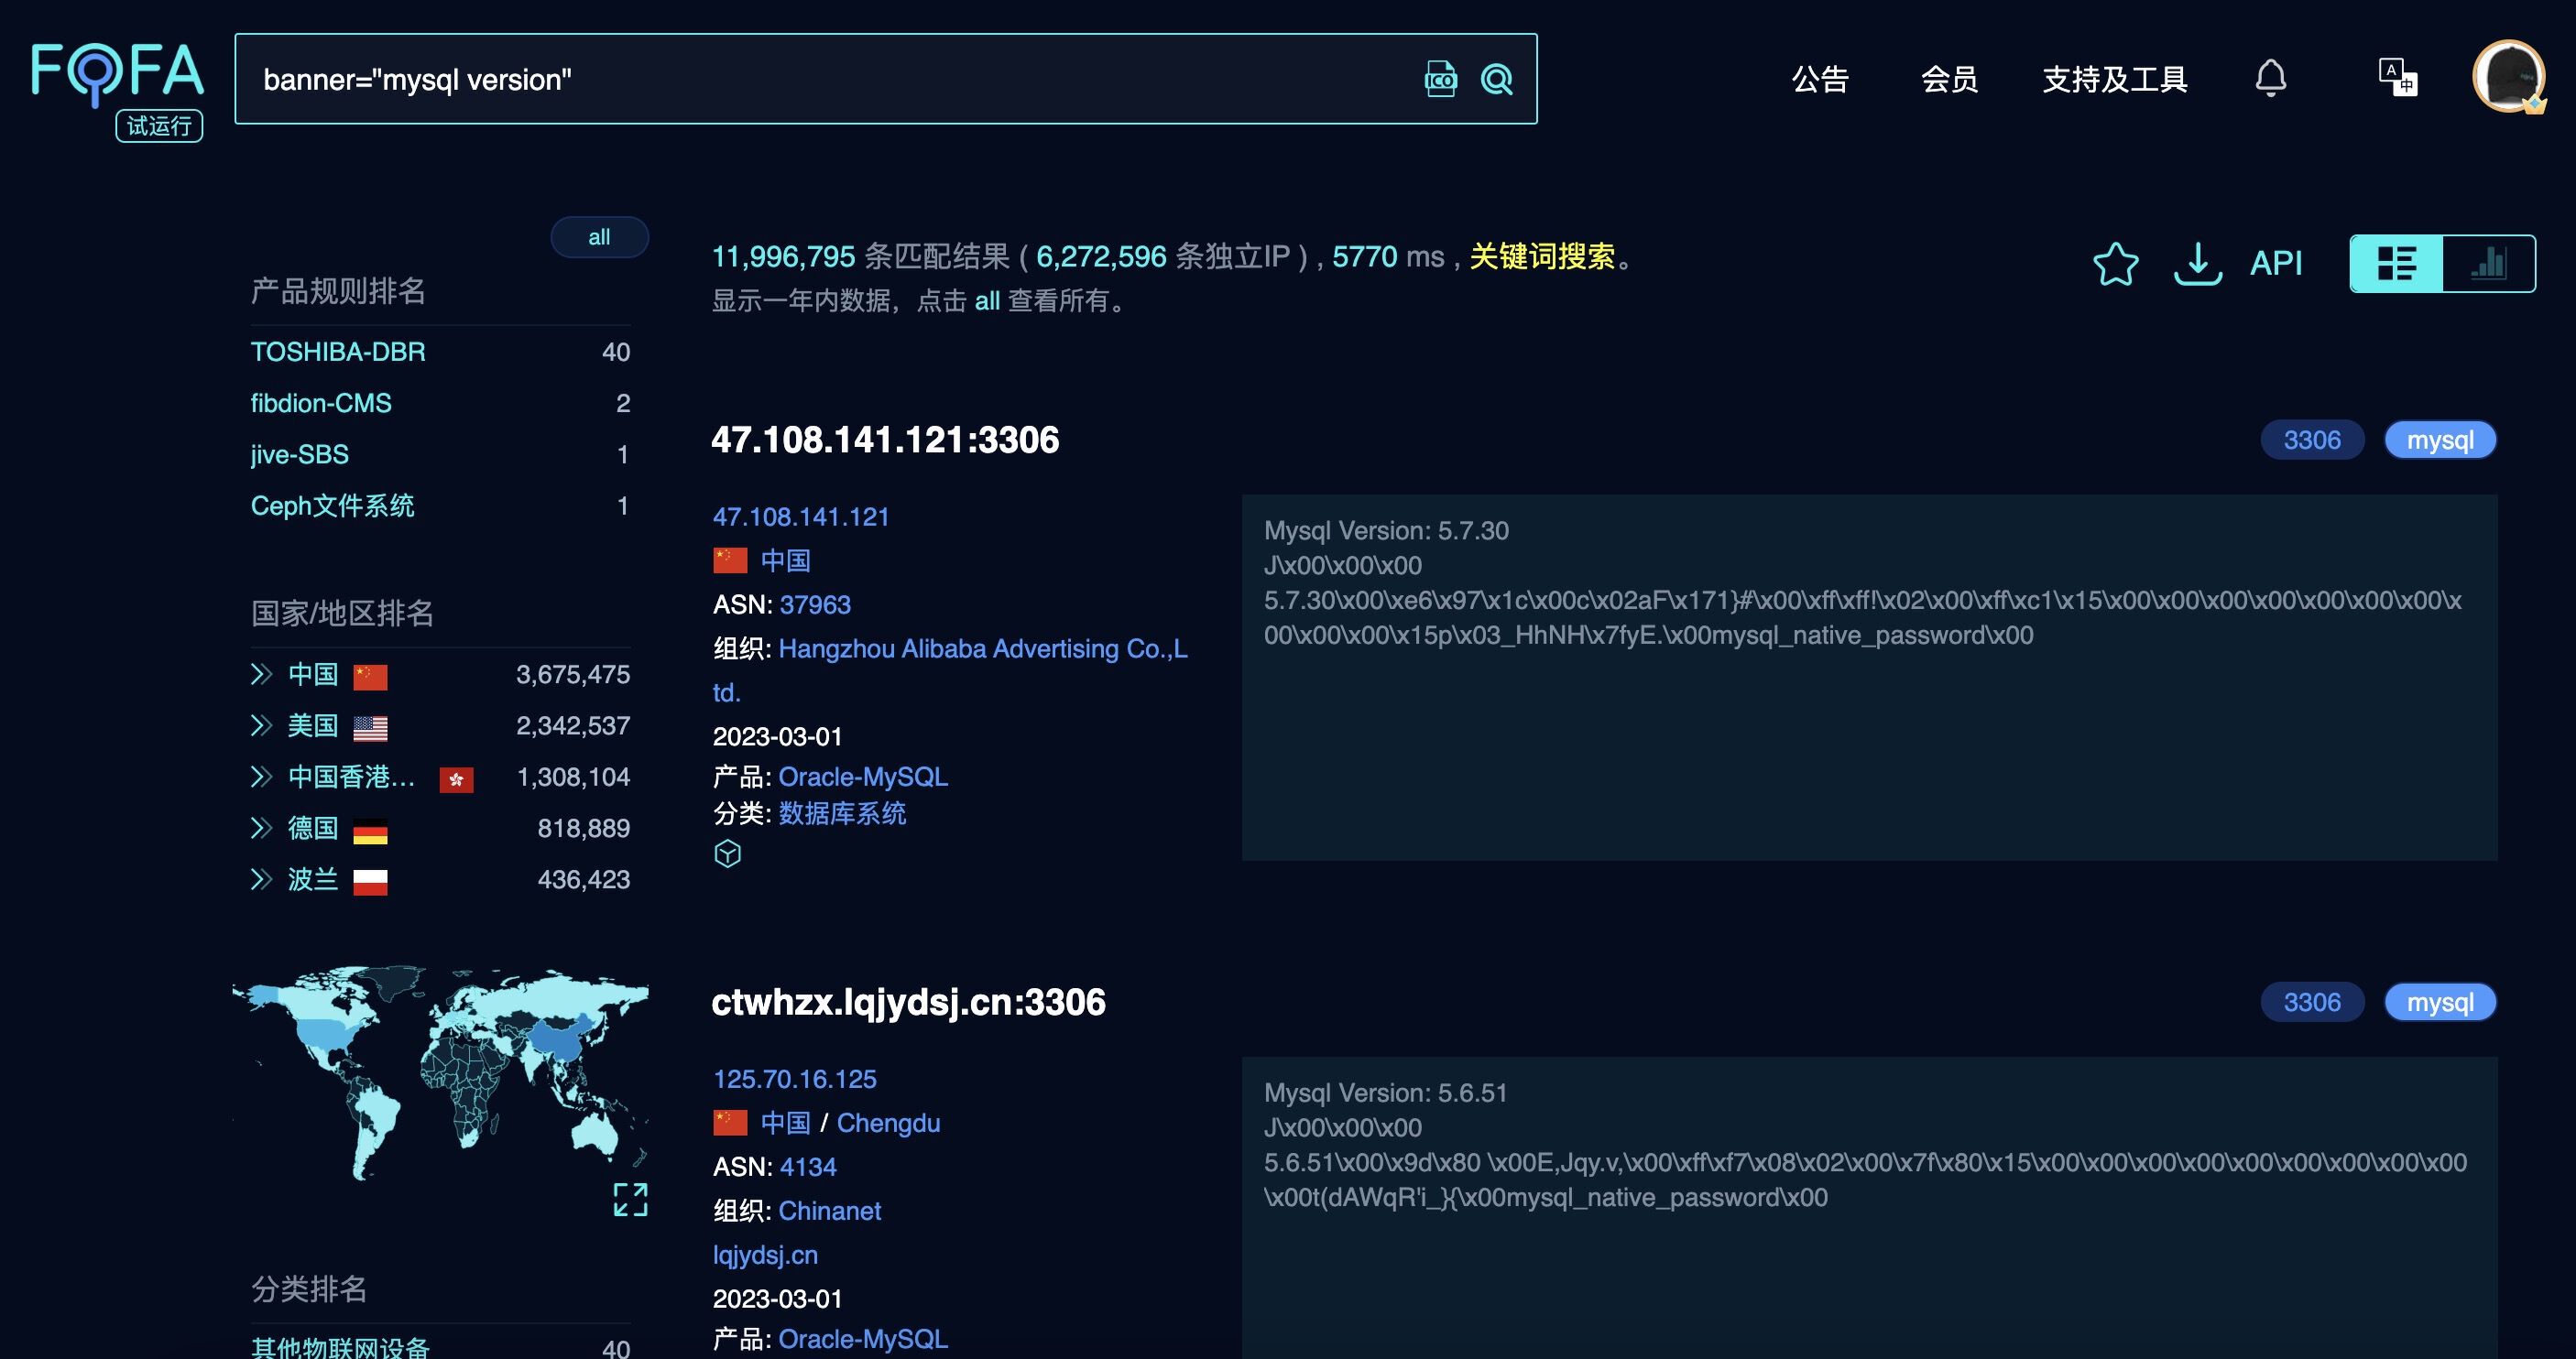Image resolution: width=2576 pixels, height=1359 pixels.
Task: Click 数据库系统 category link
Action: pos(842,813)
